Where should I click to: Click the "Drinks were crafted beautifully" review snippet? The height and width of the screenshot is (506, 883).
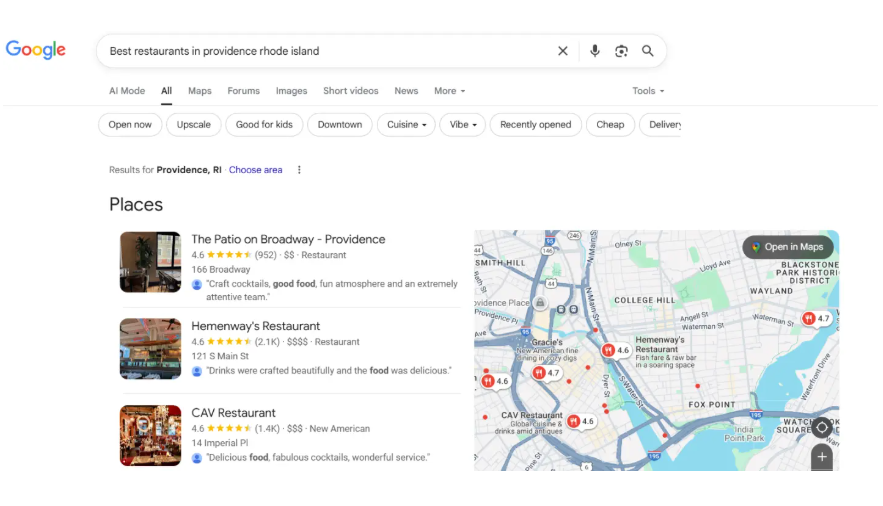[x=328, y=371]
